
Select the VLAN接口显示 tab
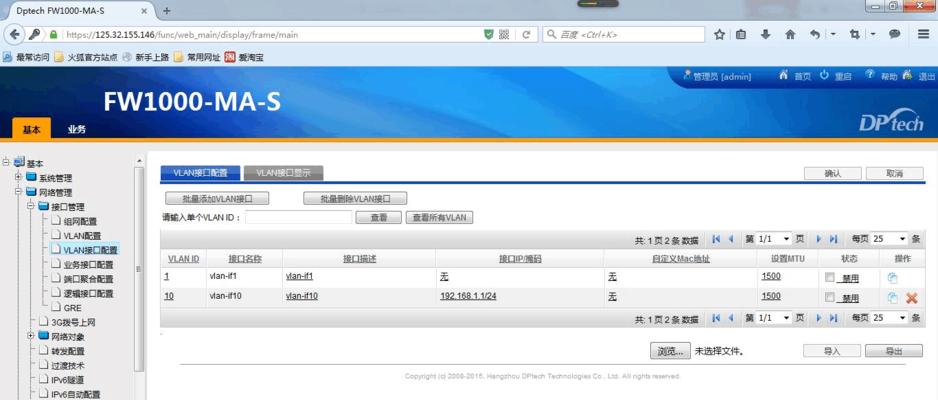pyautogui.click(x=284, y=173)
